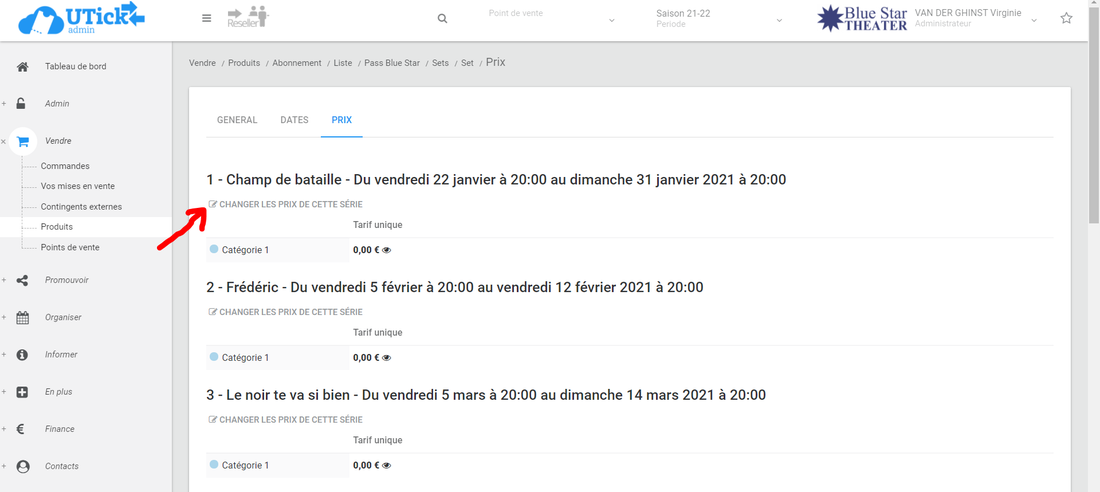Click the favorites star icon

[1066, 19]
